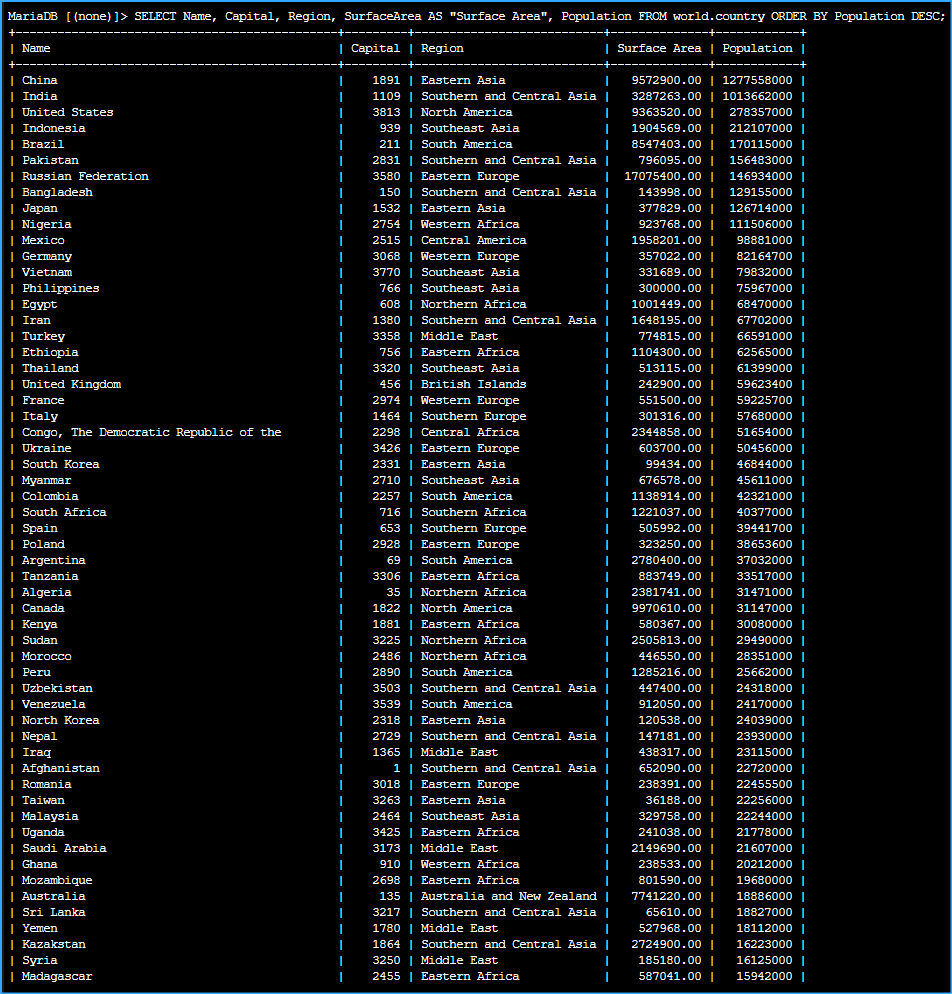Click the Name column header
952x994 pixels.
click(x=36, y=48)
